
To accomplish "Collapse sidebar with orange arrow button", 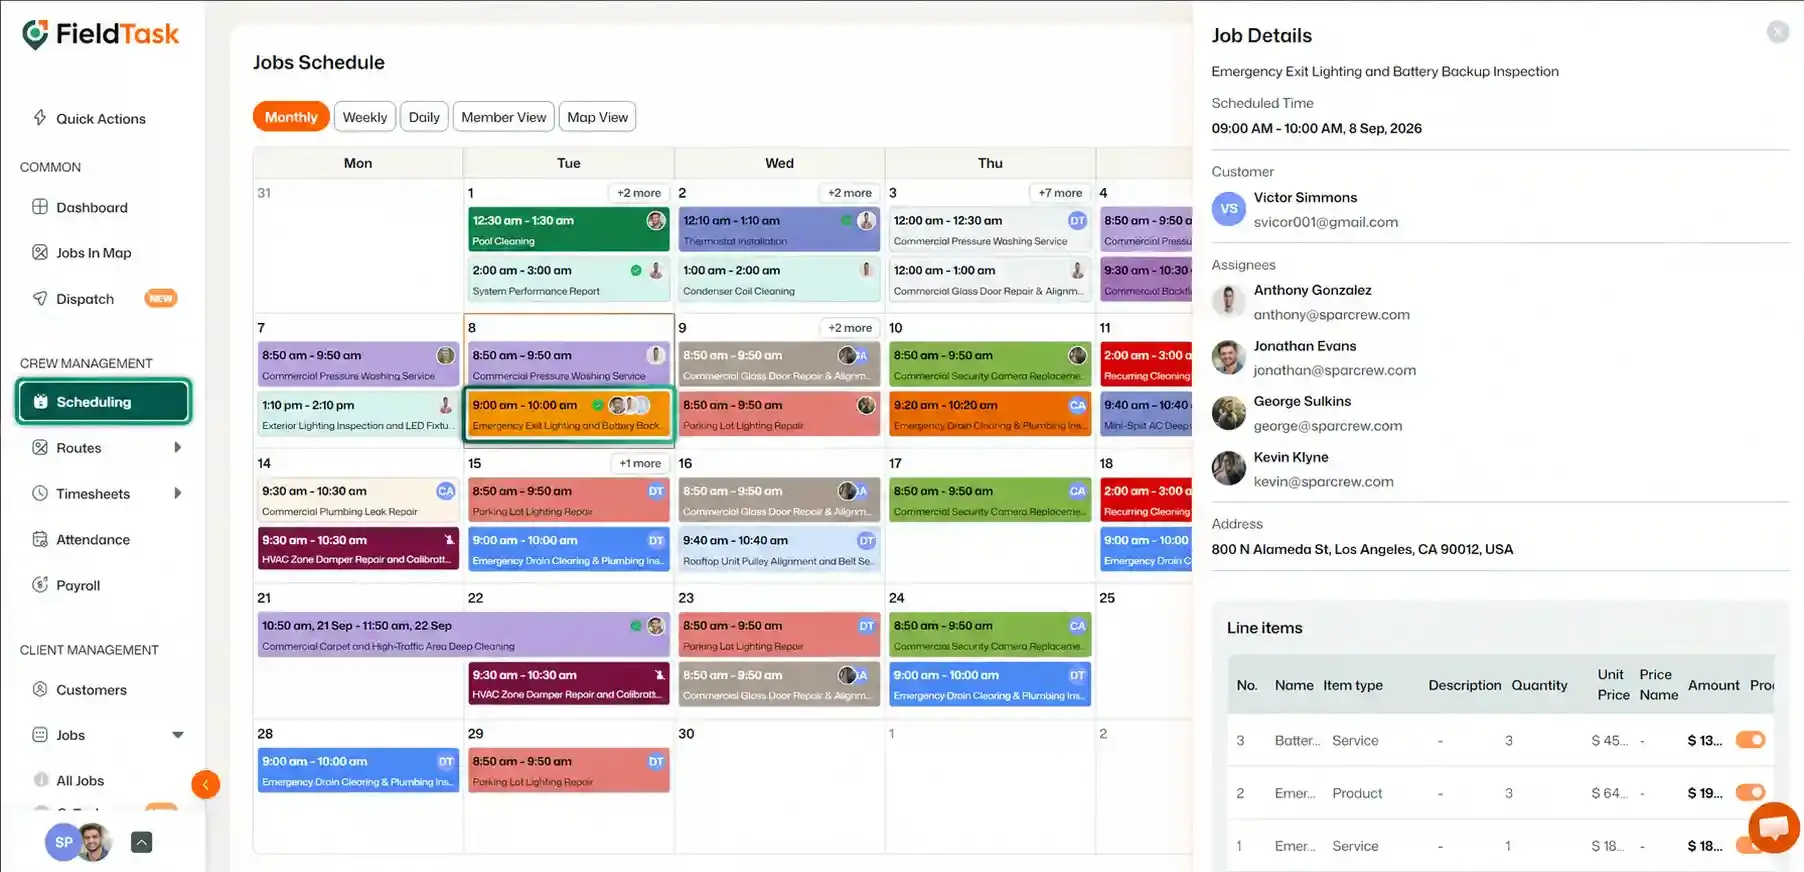I will point(205,784).
